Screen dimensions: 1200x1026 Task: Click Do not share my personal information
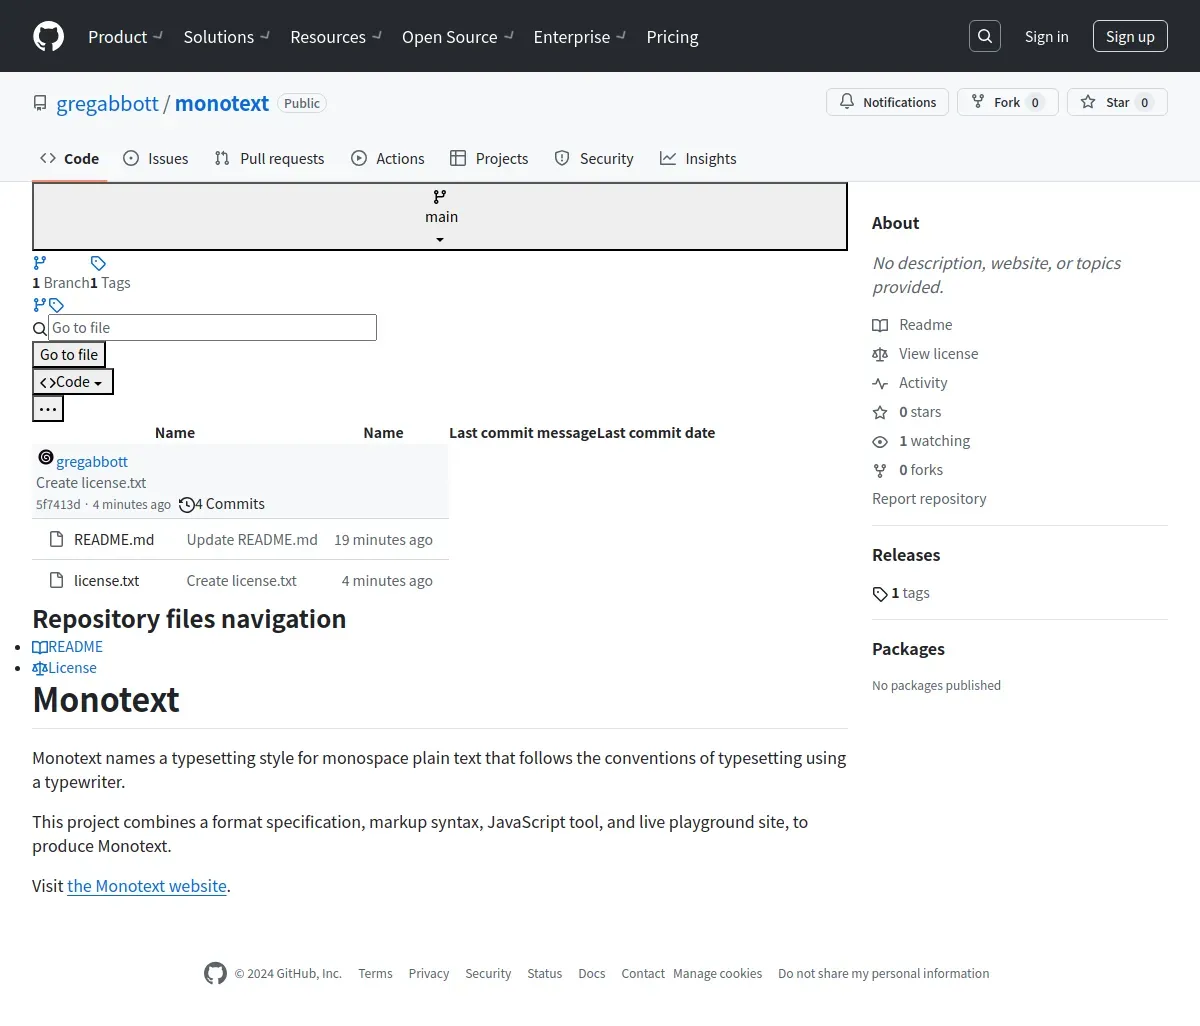[884, 974]
